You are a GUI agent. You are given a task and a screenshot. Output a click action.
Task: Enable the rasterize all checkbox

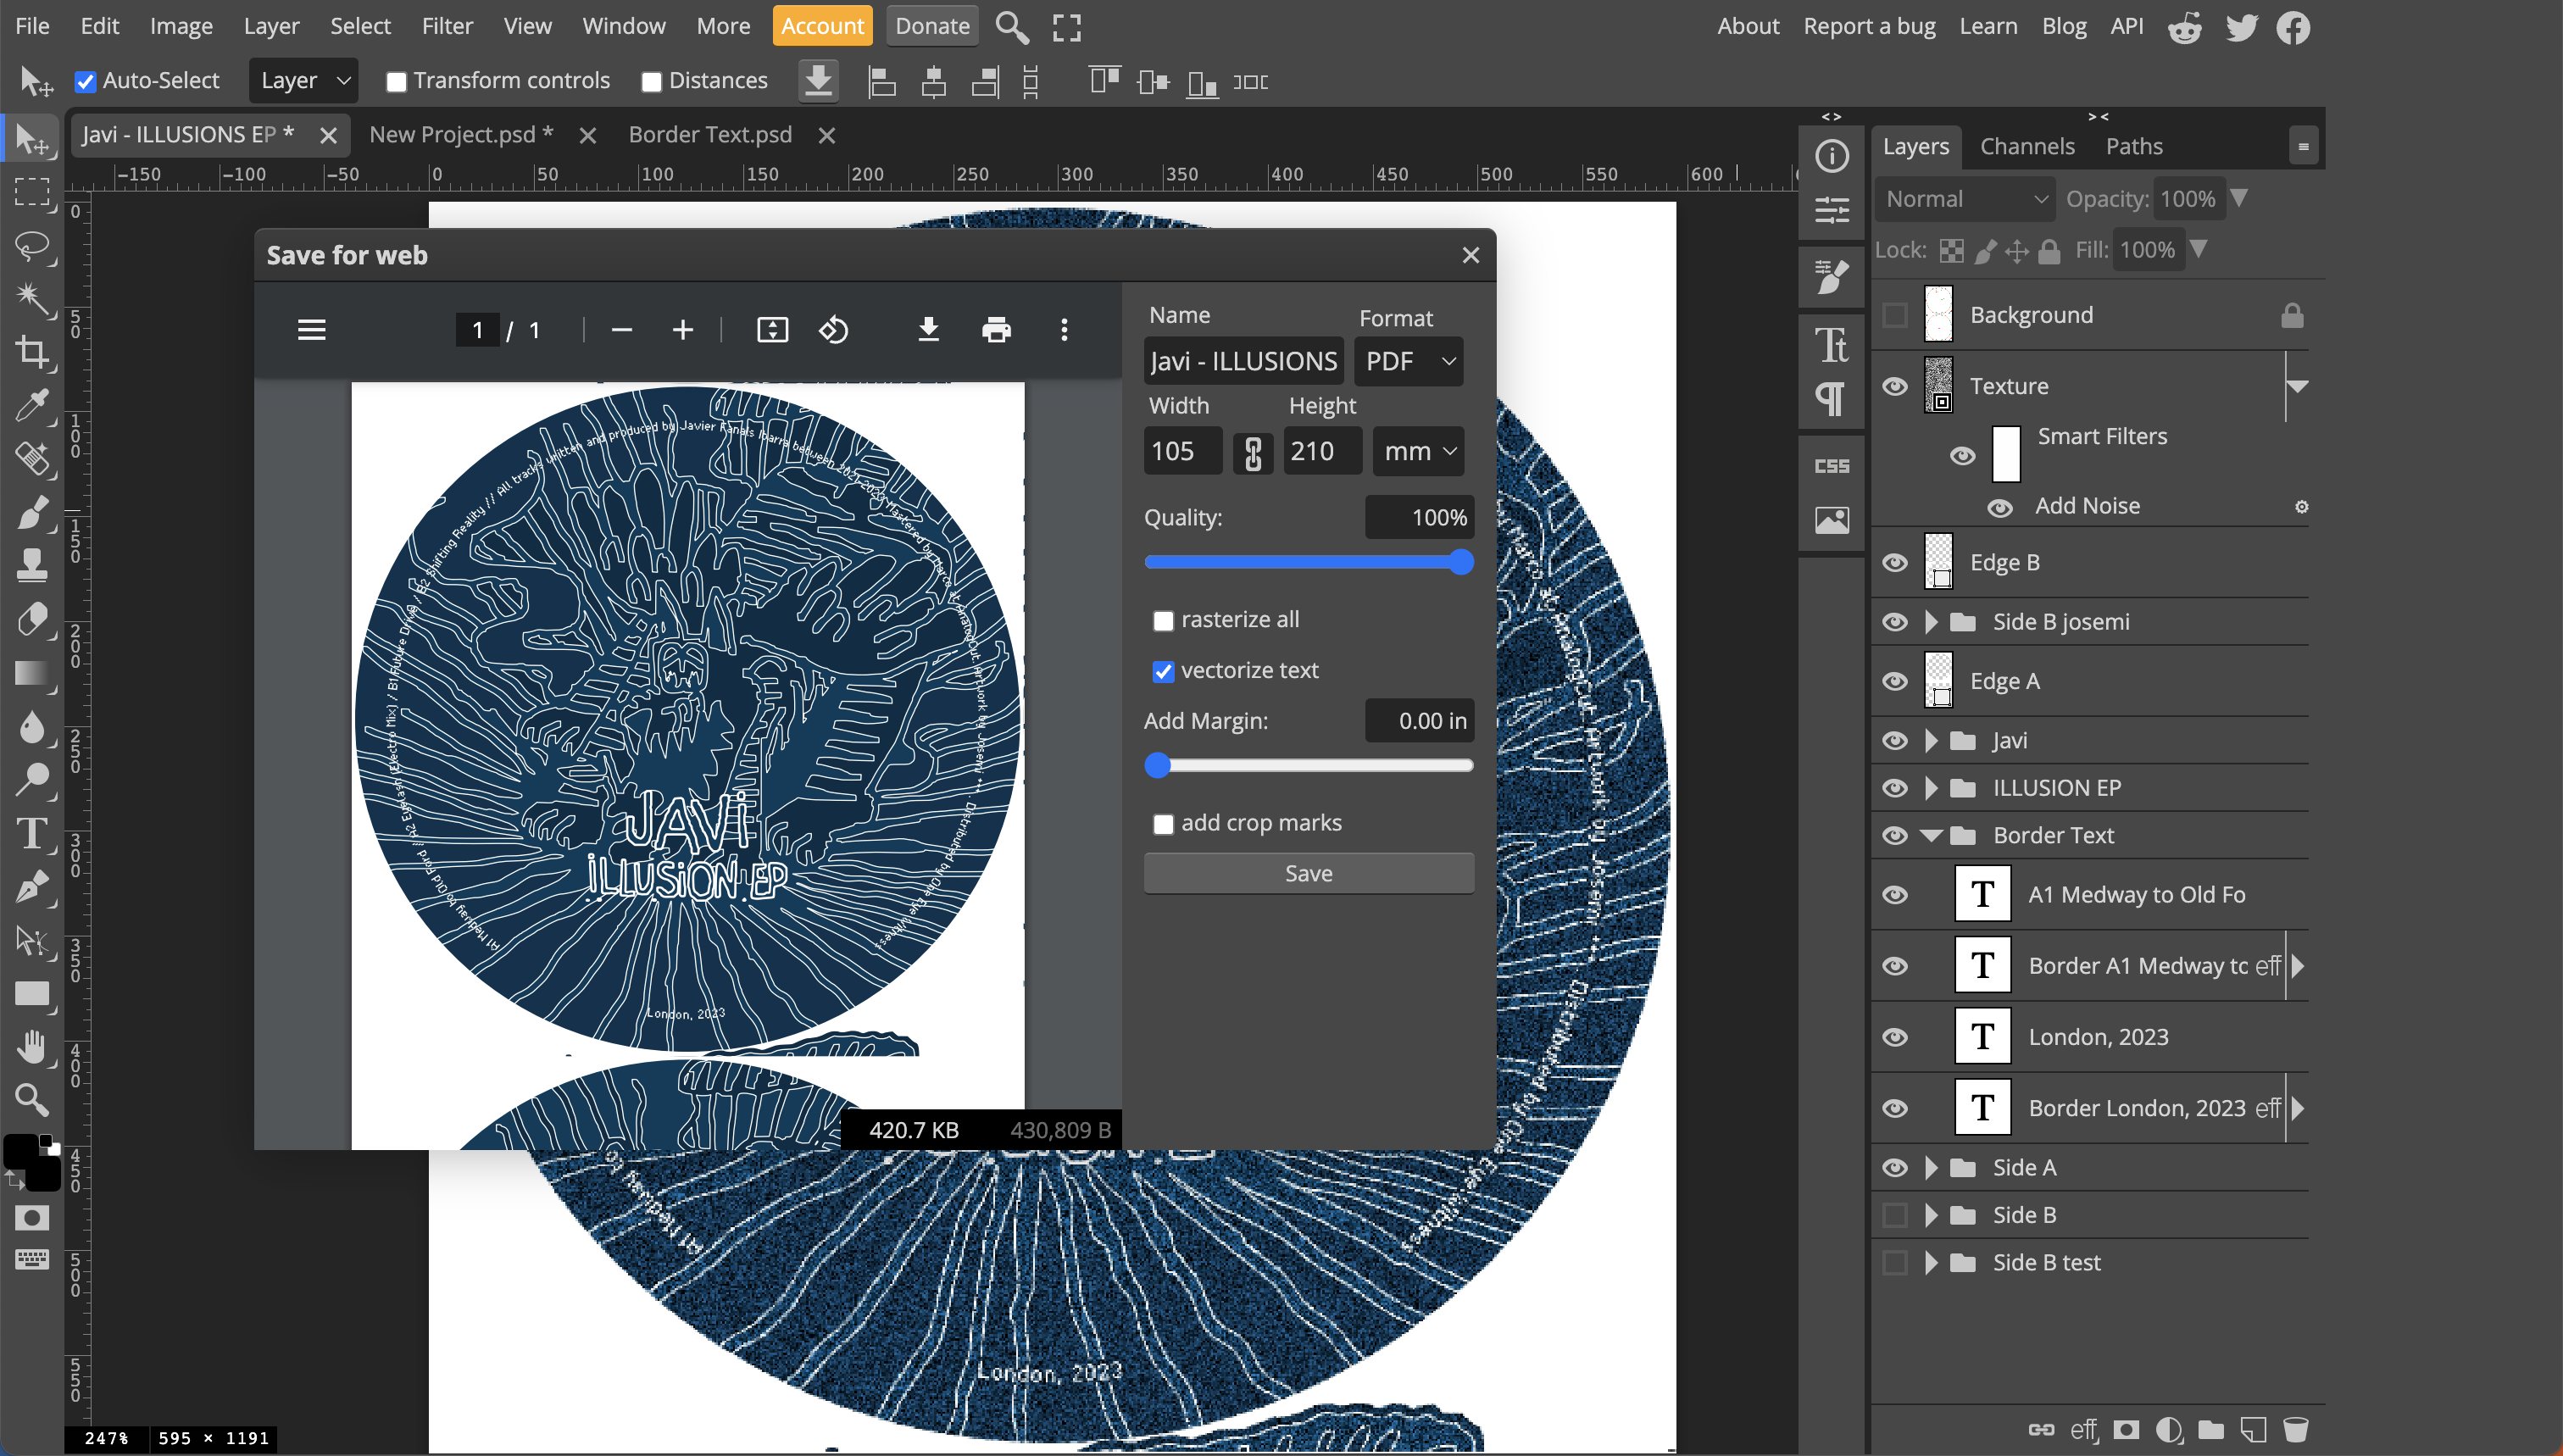[1163, 621]
